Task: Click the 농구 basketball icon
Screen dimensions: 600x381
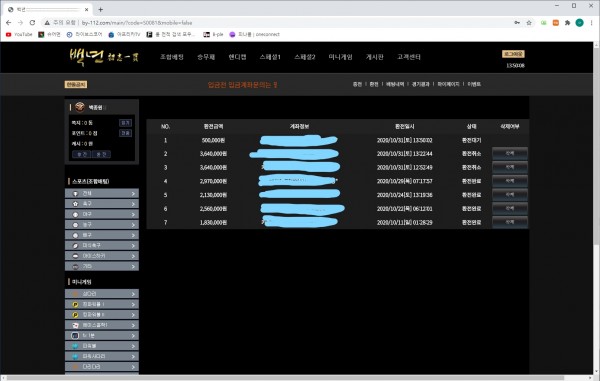Action: (75, 225)
